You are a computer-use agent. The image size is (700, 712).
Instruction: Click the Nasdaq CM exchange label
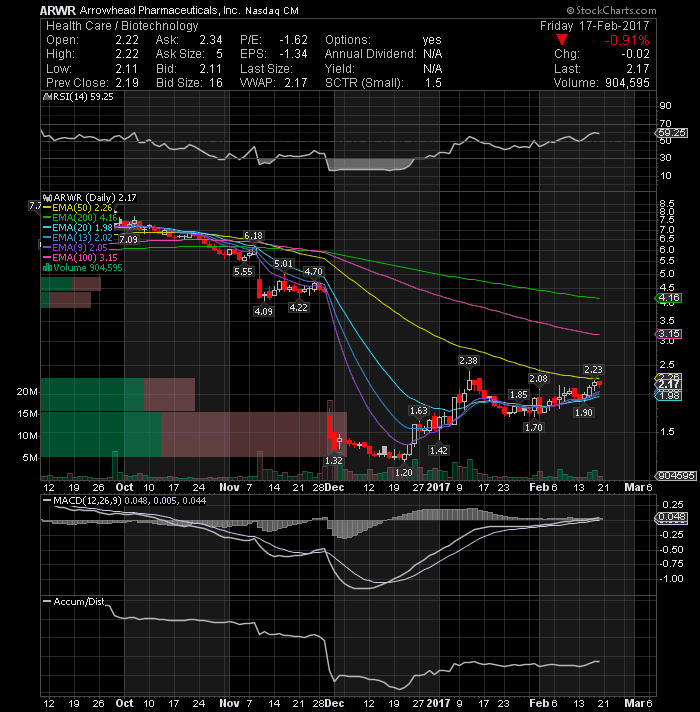[x=272, y=11]
